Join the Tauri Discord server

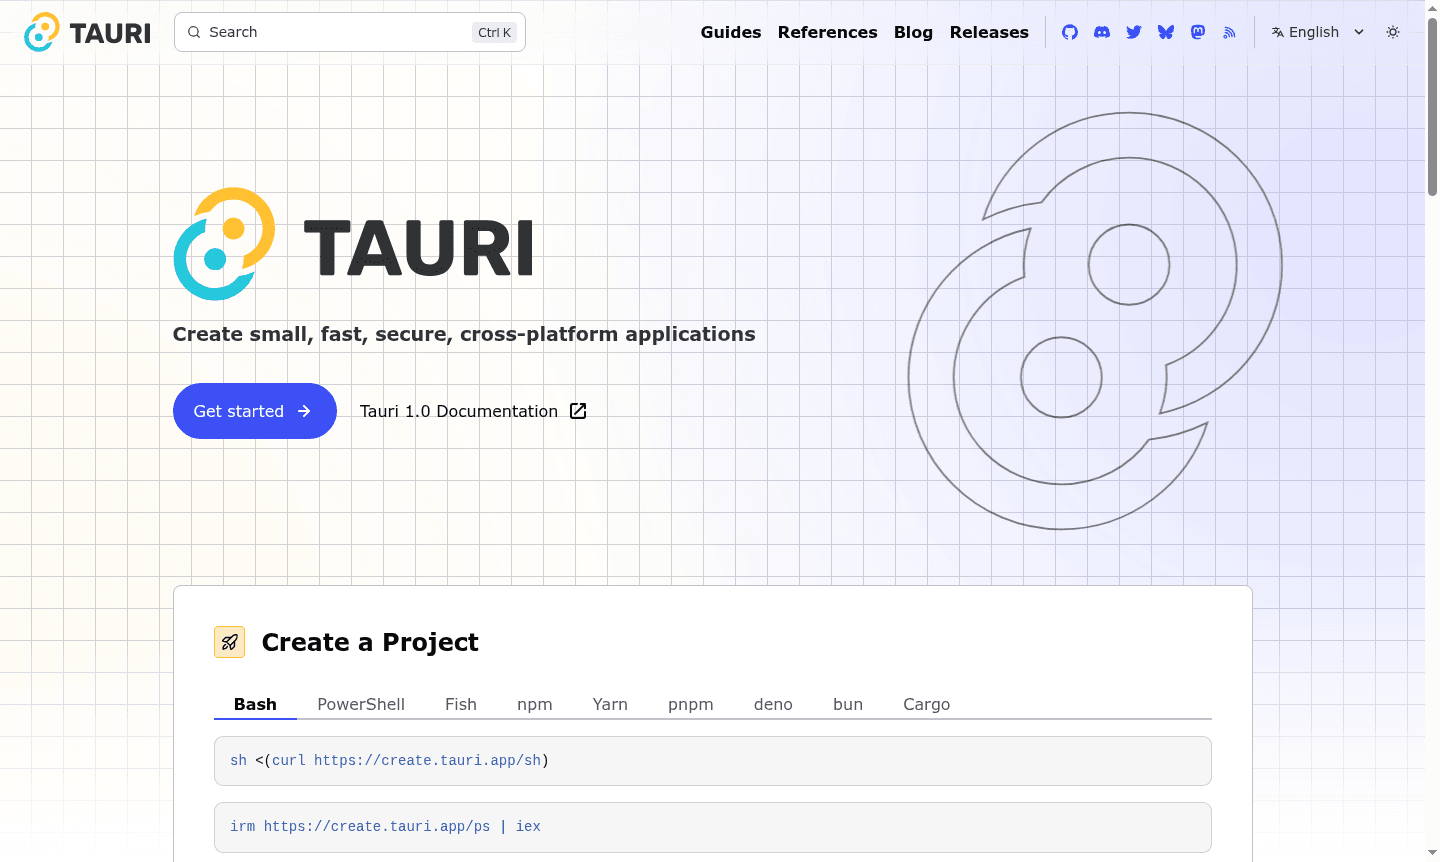pos(1101,31)
